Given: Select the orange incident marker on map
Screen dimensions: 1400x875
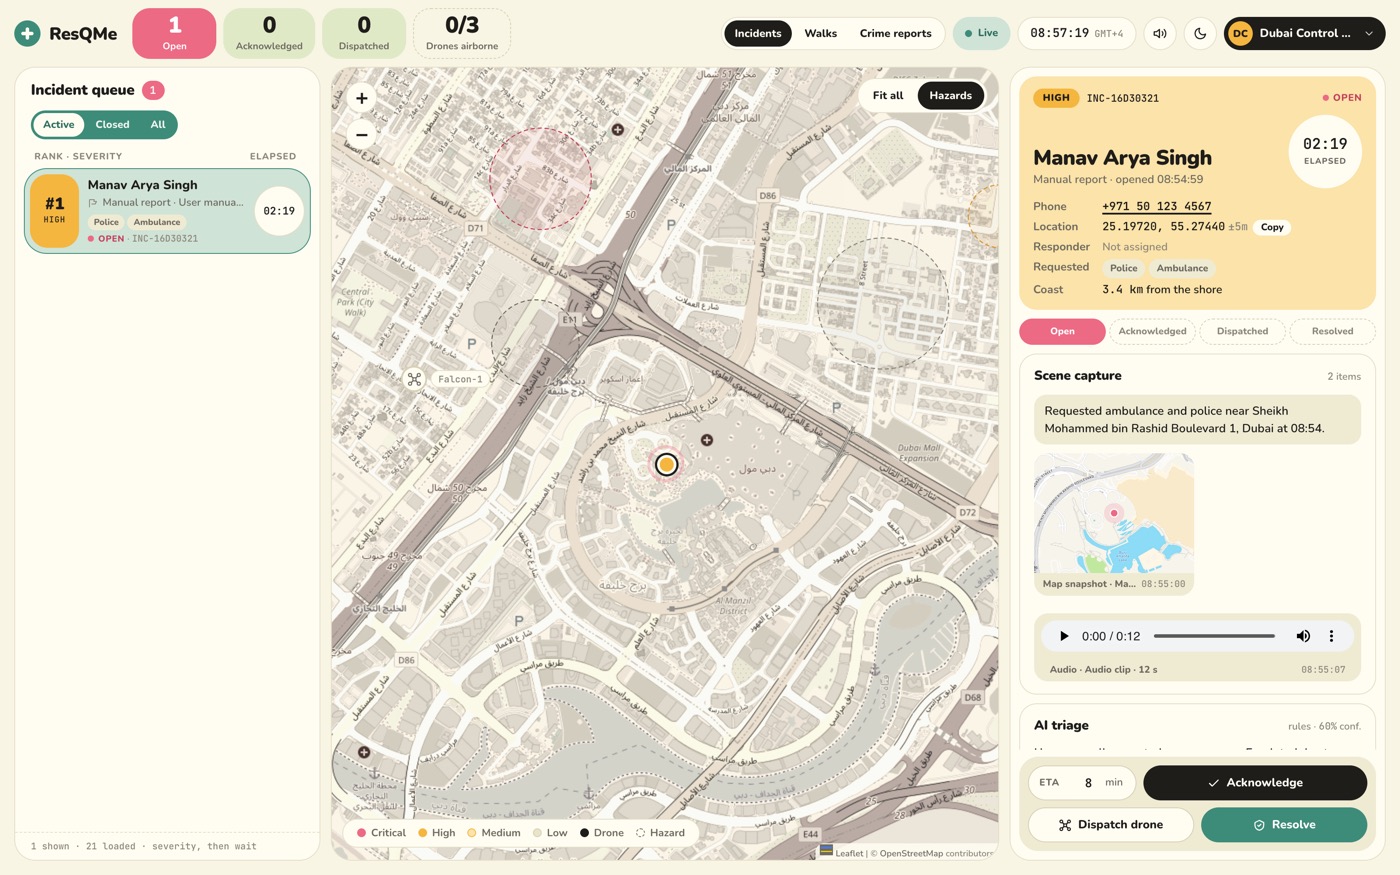Looking at the screenshot, I should click(x=666, y=464).
